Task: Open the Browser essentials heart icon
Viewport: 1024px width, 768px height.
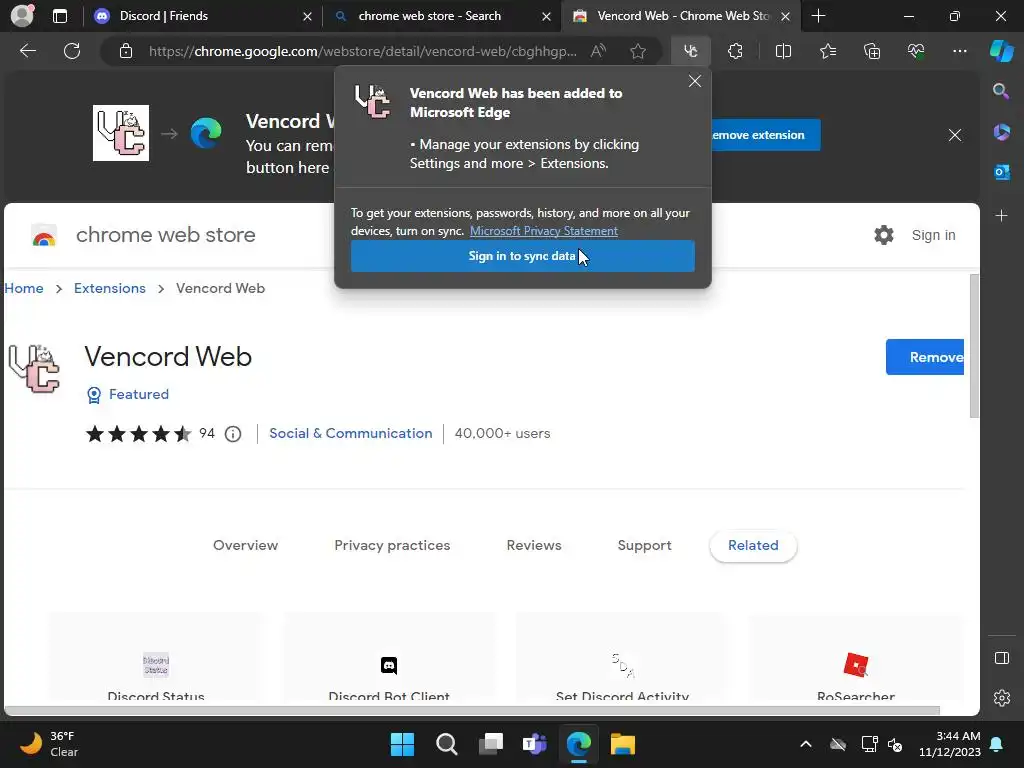Action: [x=916, y=51]
